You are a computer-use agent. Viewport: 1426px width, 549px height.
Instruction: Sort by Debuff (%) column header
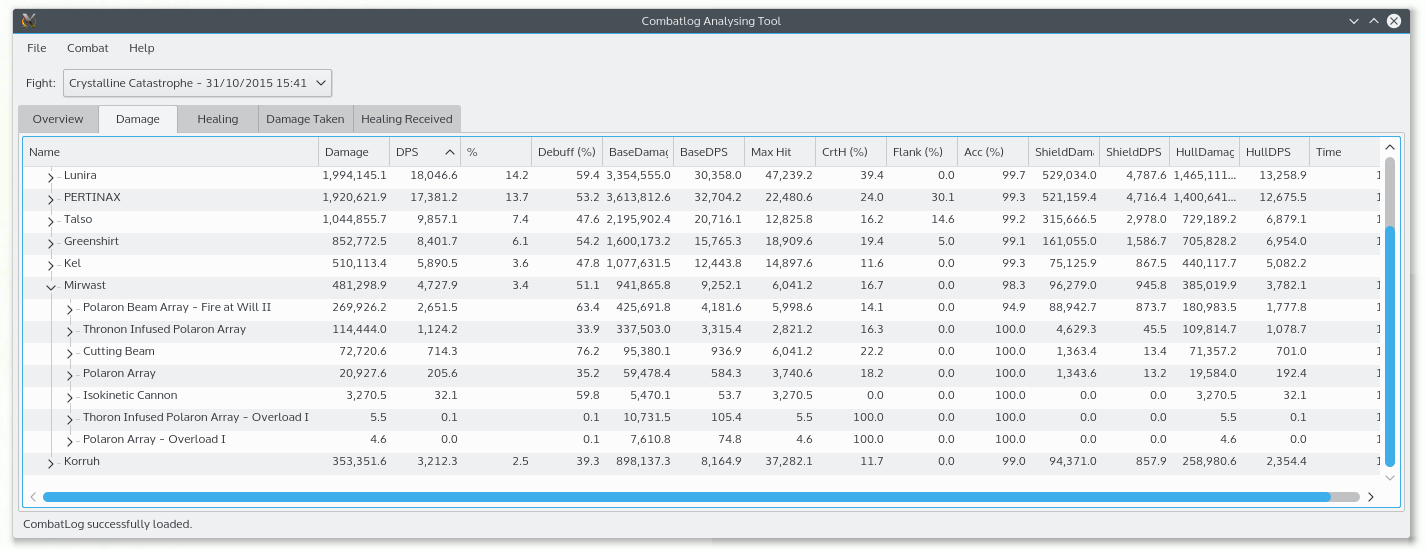point(567,152)
